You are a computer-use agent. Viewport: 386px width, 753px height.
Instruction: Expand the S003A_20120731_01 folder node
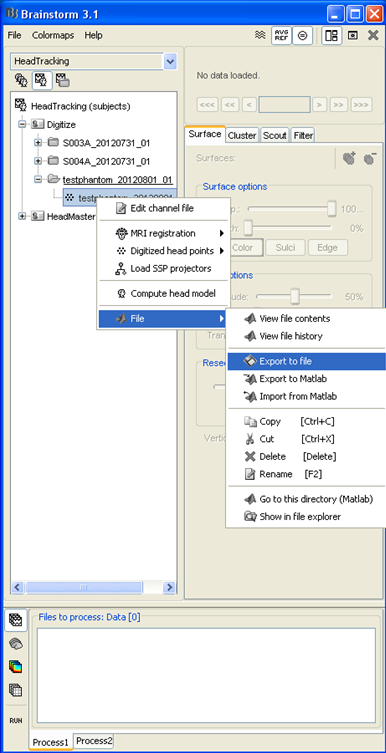[x=38, y=143]
